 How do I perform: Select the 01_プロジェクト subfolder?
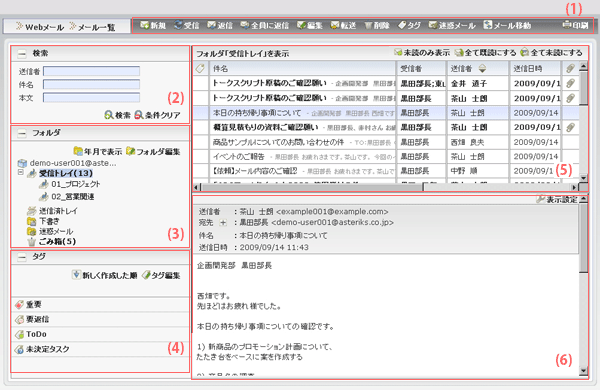(x=76, y=184)
